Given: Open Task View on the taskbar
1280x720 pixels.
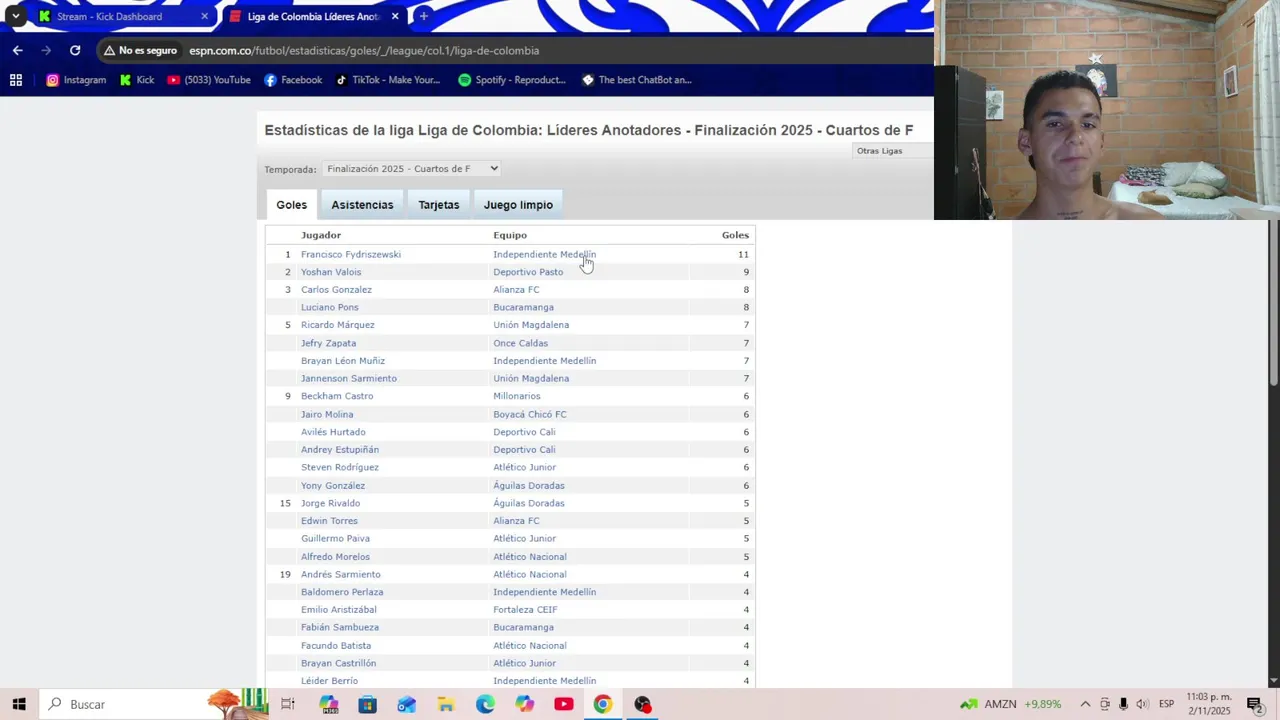Looking at the screenshot, I should 288,704.
